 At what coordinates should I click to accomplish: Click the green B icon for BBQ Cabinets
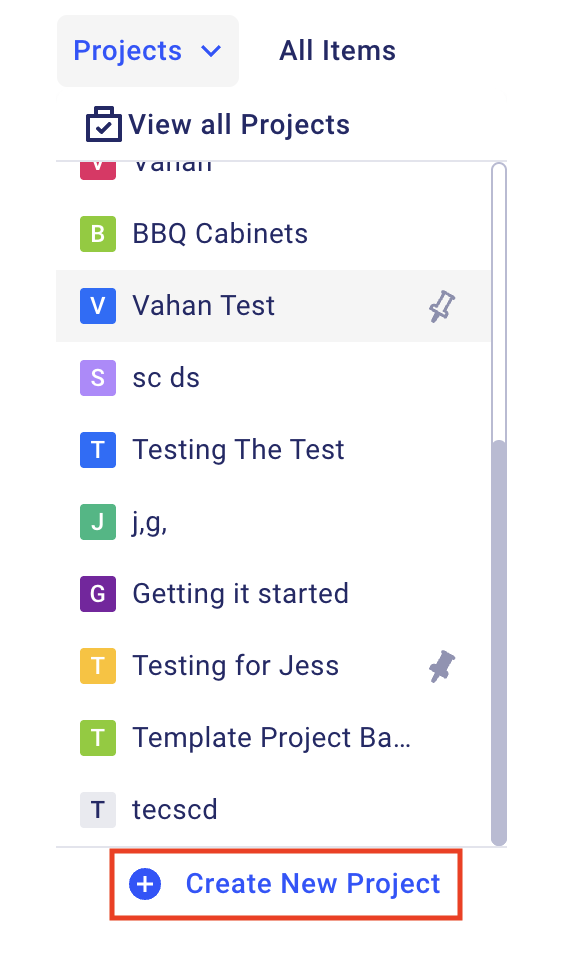click(98, 234)
